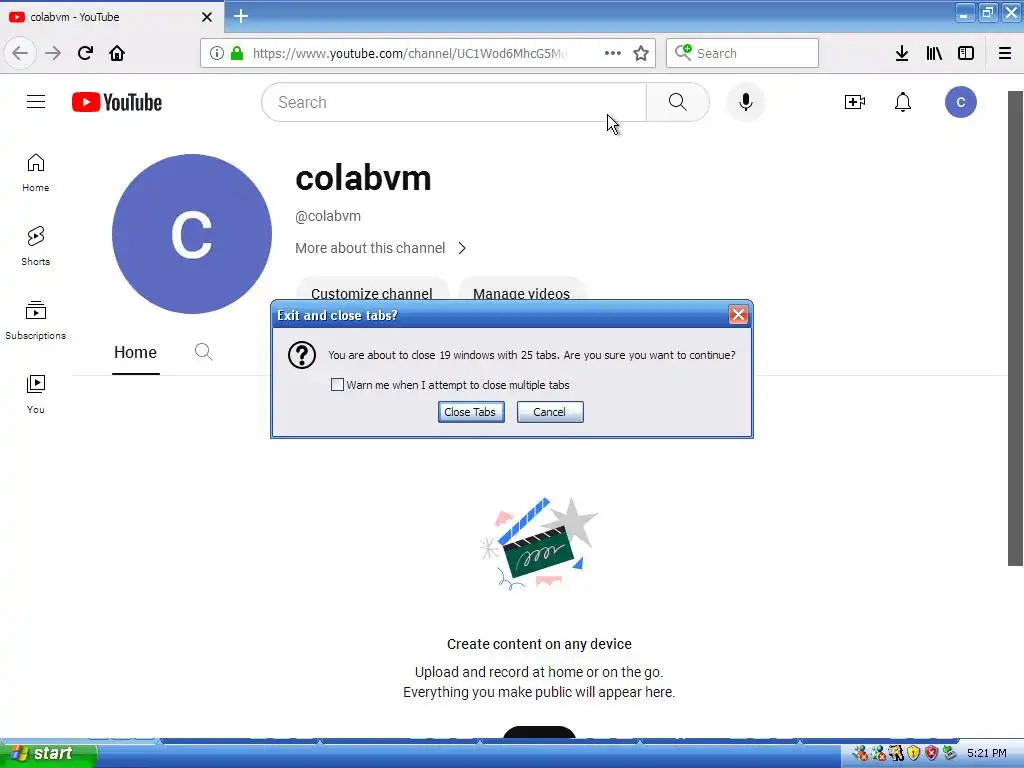Go to Home in YouTube sidebar
Image resolution: width=1024 pixels, height=768 pixels.
(x=35, y=172)
